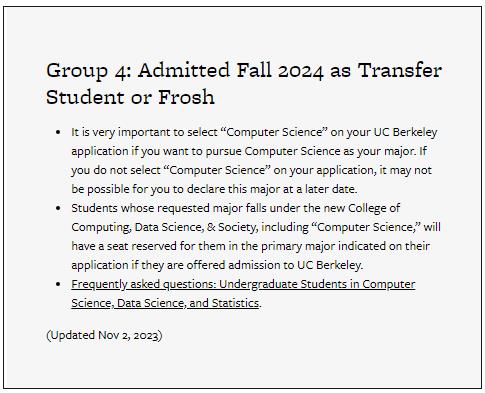Click the word 'Admitted' in the heading
The width and height of the screenshot is (485, 393).
tap(184, 70)
